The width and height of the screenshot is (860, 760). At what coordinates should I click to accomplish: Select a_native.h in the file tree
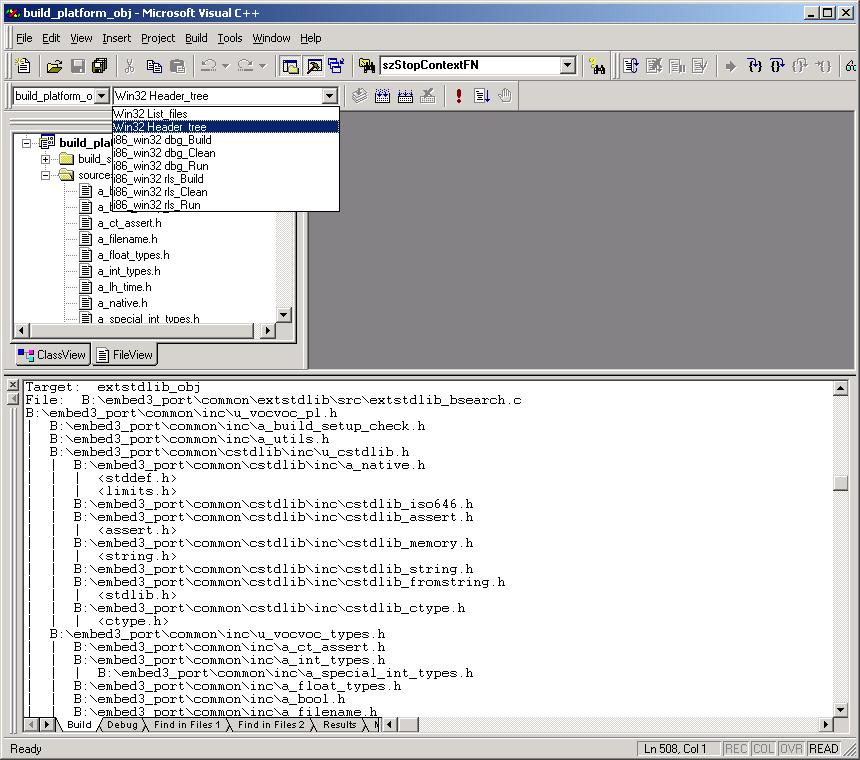[122, 303]
